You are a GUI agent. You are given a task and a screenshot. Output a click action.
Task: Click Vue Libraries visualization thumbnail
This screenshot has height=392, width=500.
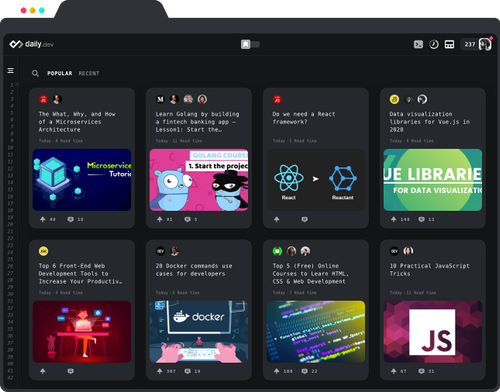[x=433, y=180]
